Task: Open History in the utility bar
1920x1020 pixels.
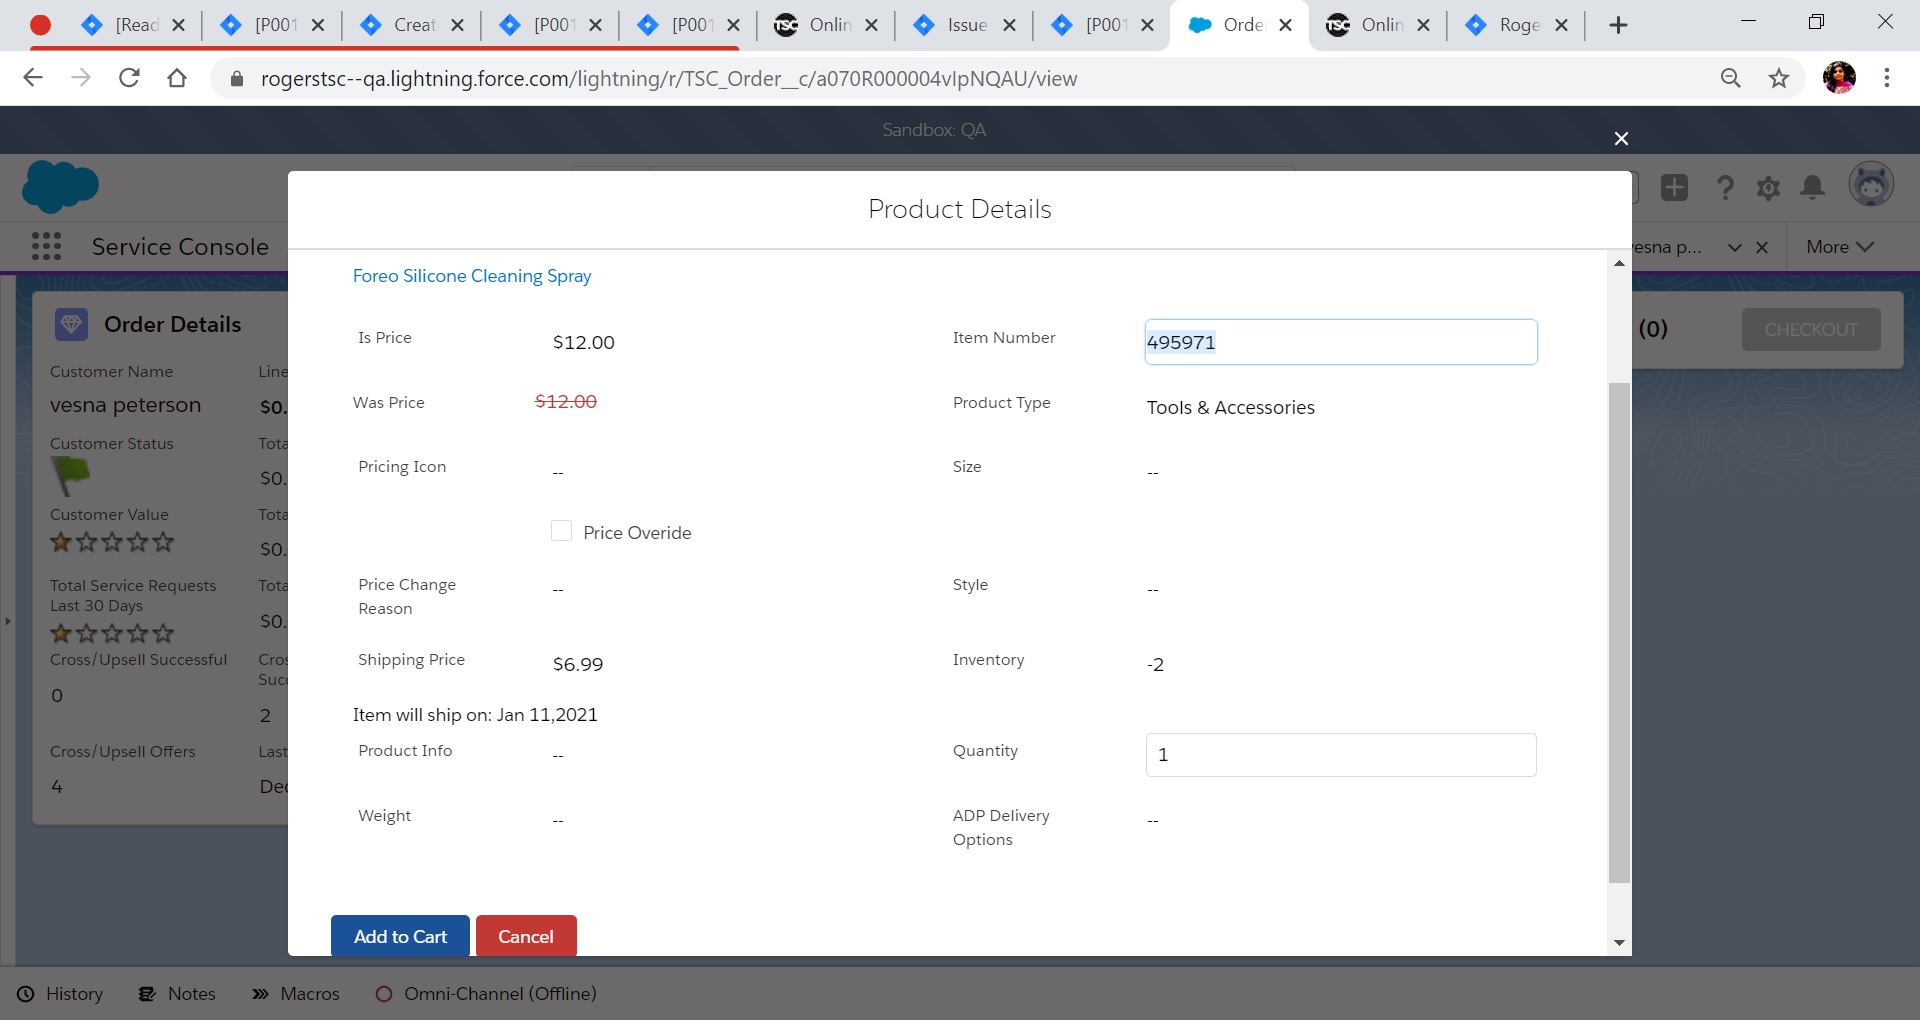Action: (x=60, y=993)
